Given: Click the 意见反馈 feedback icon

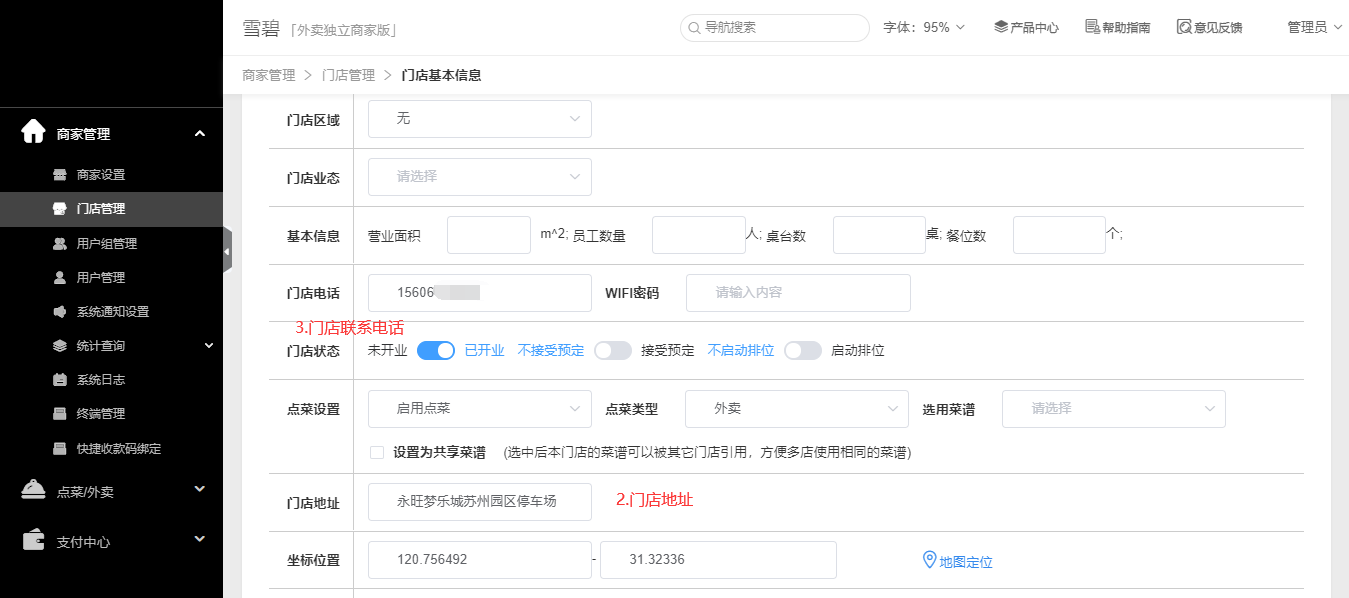Looking at the screenshot, I should pos(1184,27).
